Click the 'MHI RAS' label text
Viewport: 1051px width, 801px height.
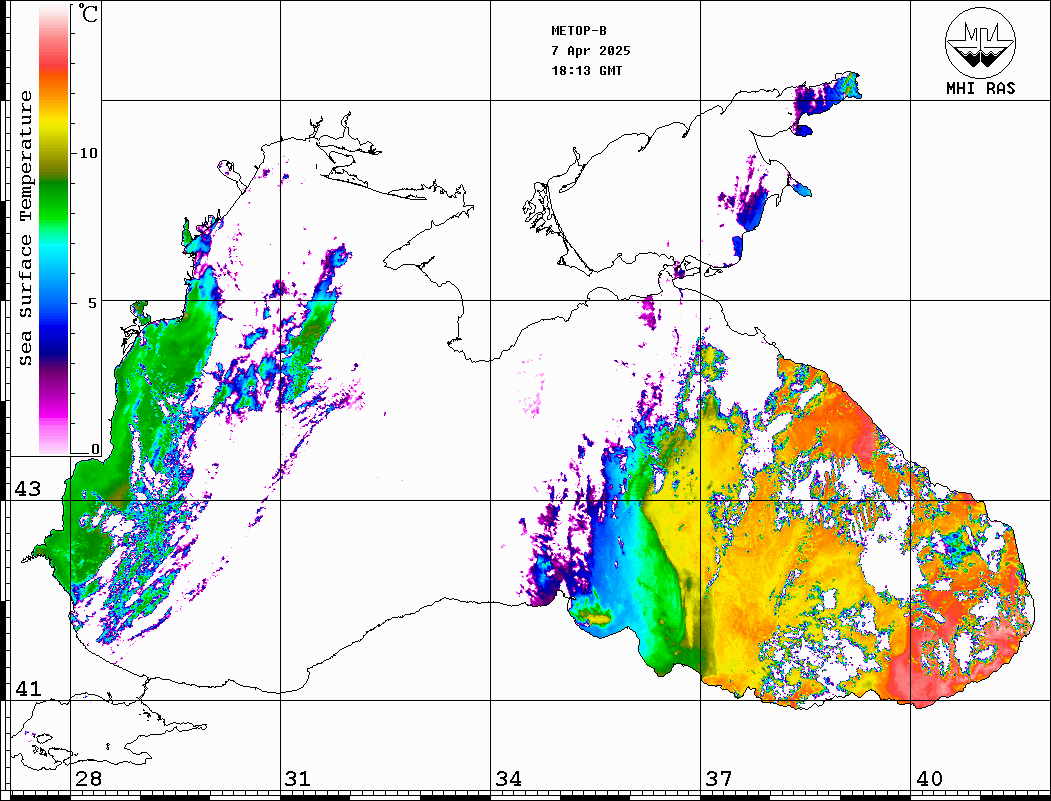click(x=981, y=88)
